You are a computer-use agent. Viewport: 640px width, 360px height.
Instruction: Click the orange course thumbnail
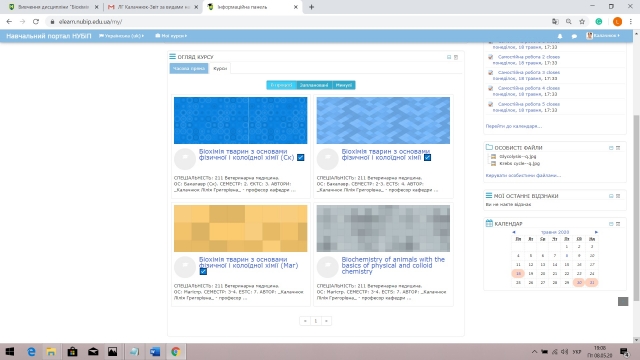tap(240, 228)
